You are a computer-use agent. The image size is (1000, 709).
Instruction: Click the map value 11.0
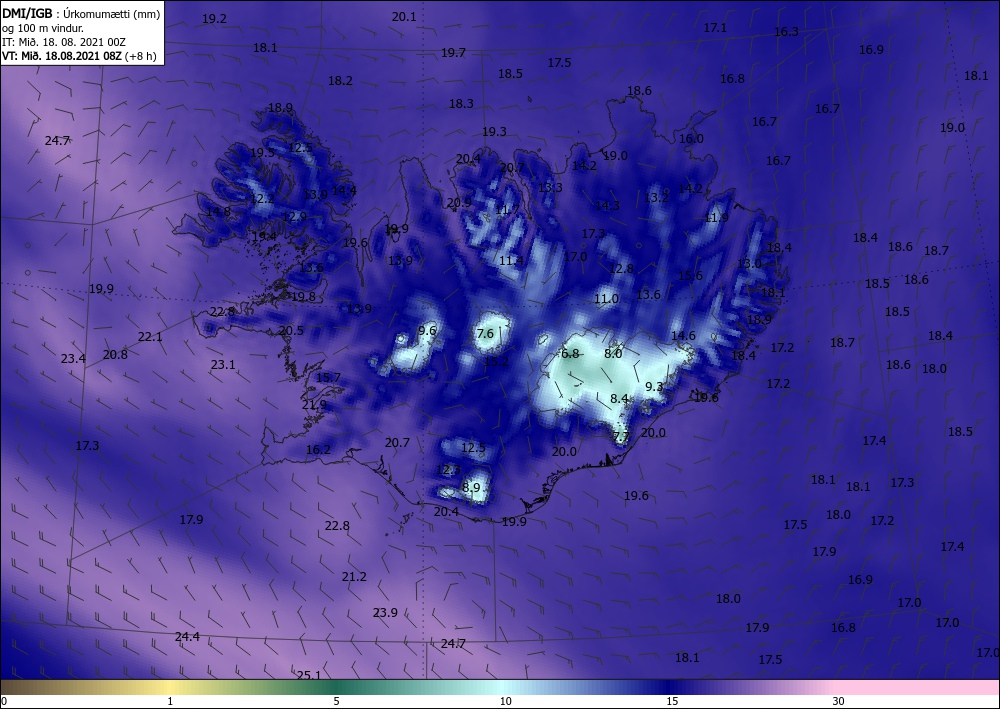click(606, 298)
